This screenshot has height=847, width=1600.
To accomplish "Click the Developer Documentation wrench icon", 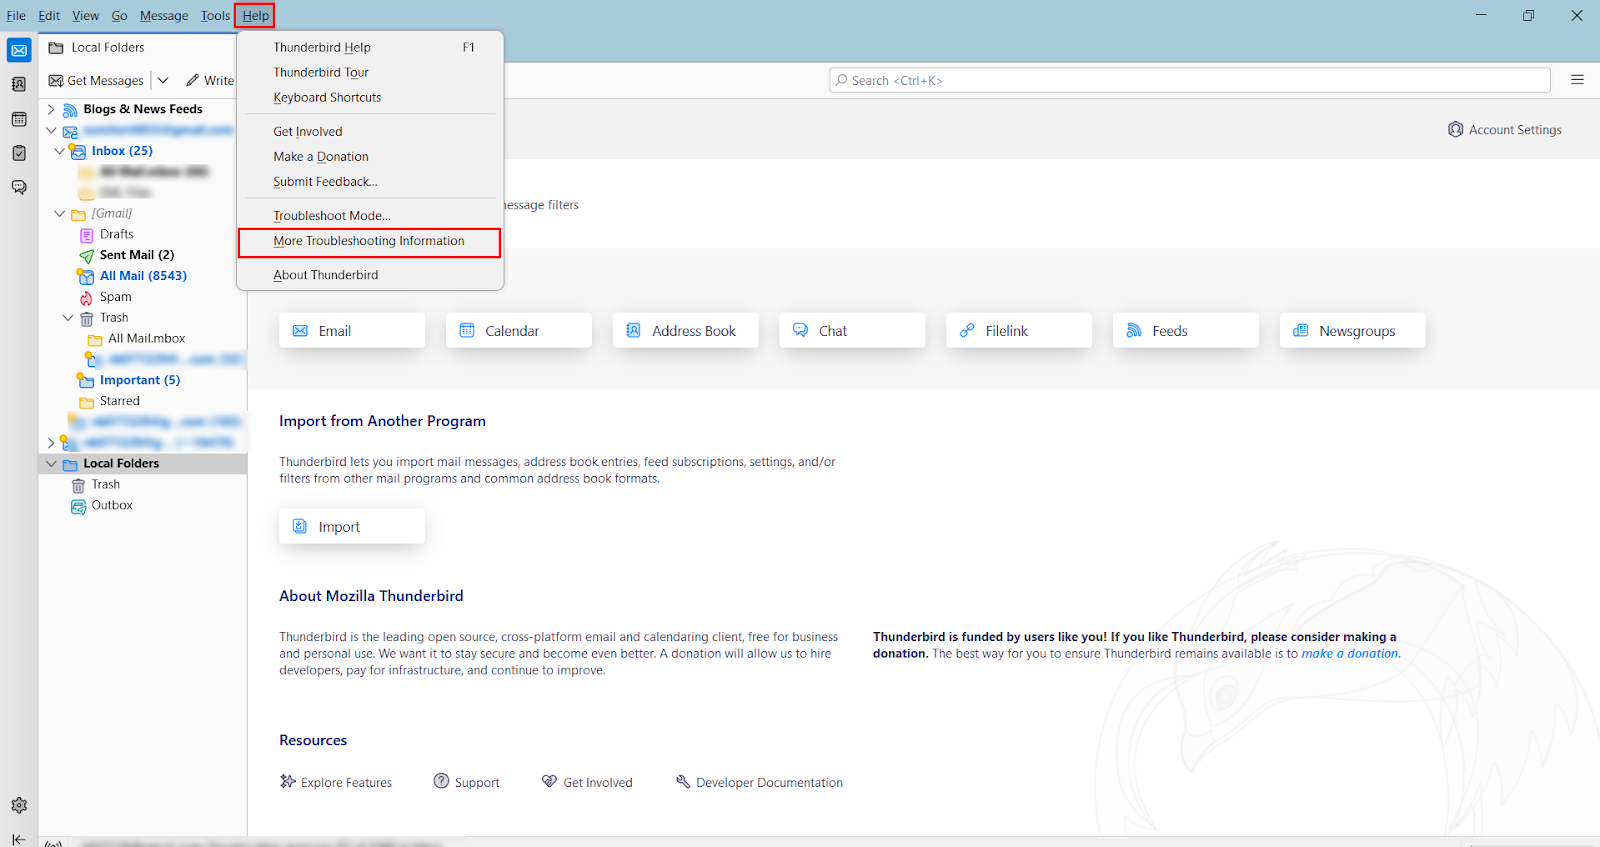I will pos(683,781).
